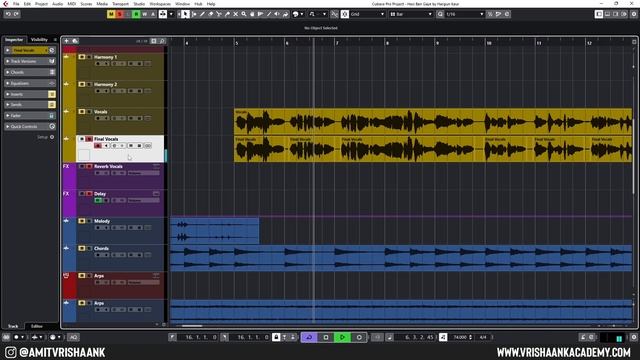Click the Add Track plus button

click(67, 41)
